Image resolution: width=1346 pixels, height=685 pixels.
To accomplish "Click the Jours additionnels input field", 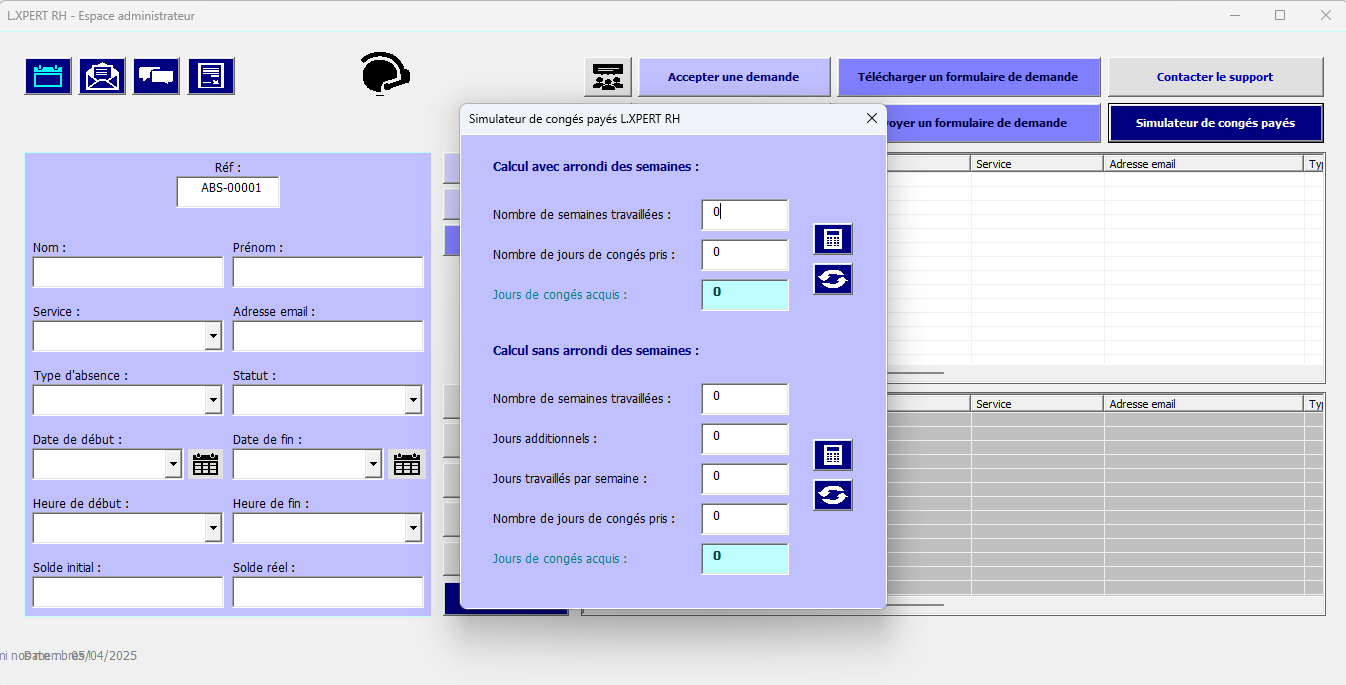I will click(x=745, y=439).
